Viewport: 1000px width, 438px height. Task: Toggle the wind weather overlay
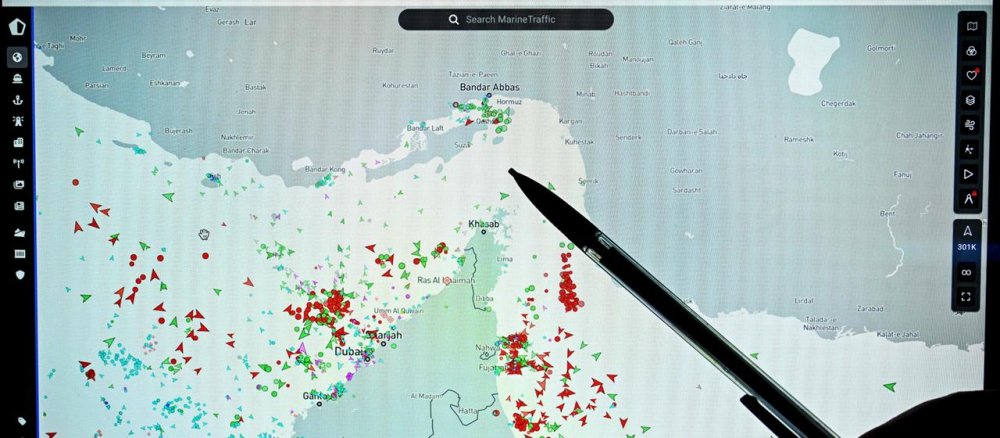coord(968,125)
